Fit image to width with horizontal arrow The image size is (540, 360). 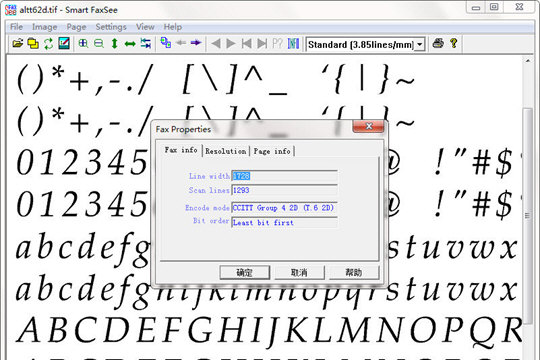130,43
